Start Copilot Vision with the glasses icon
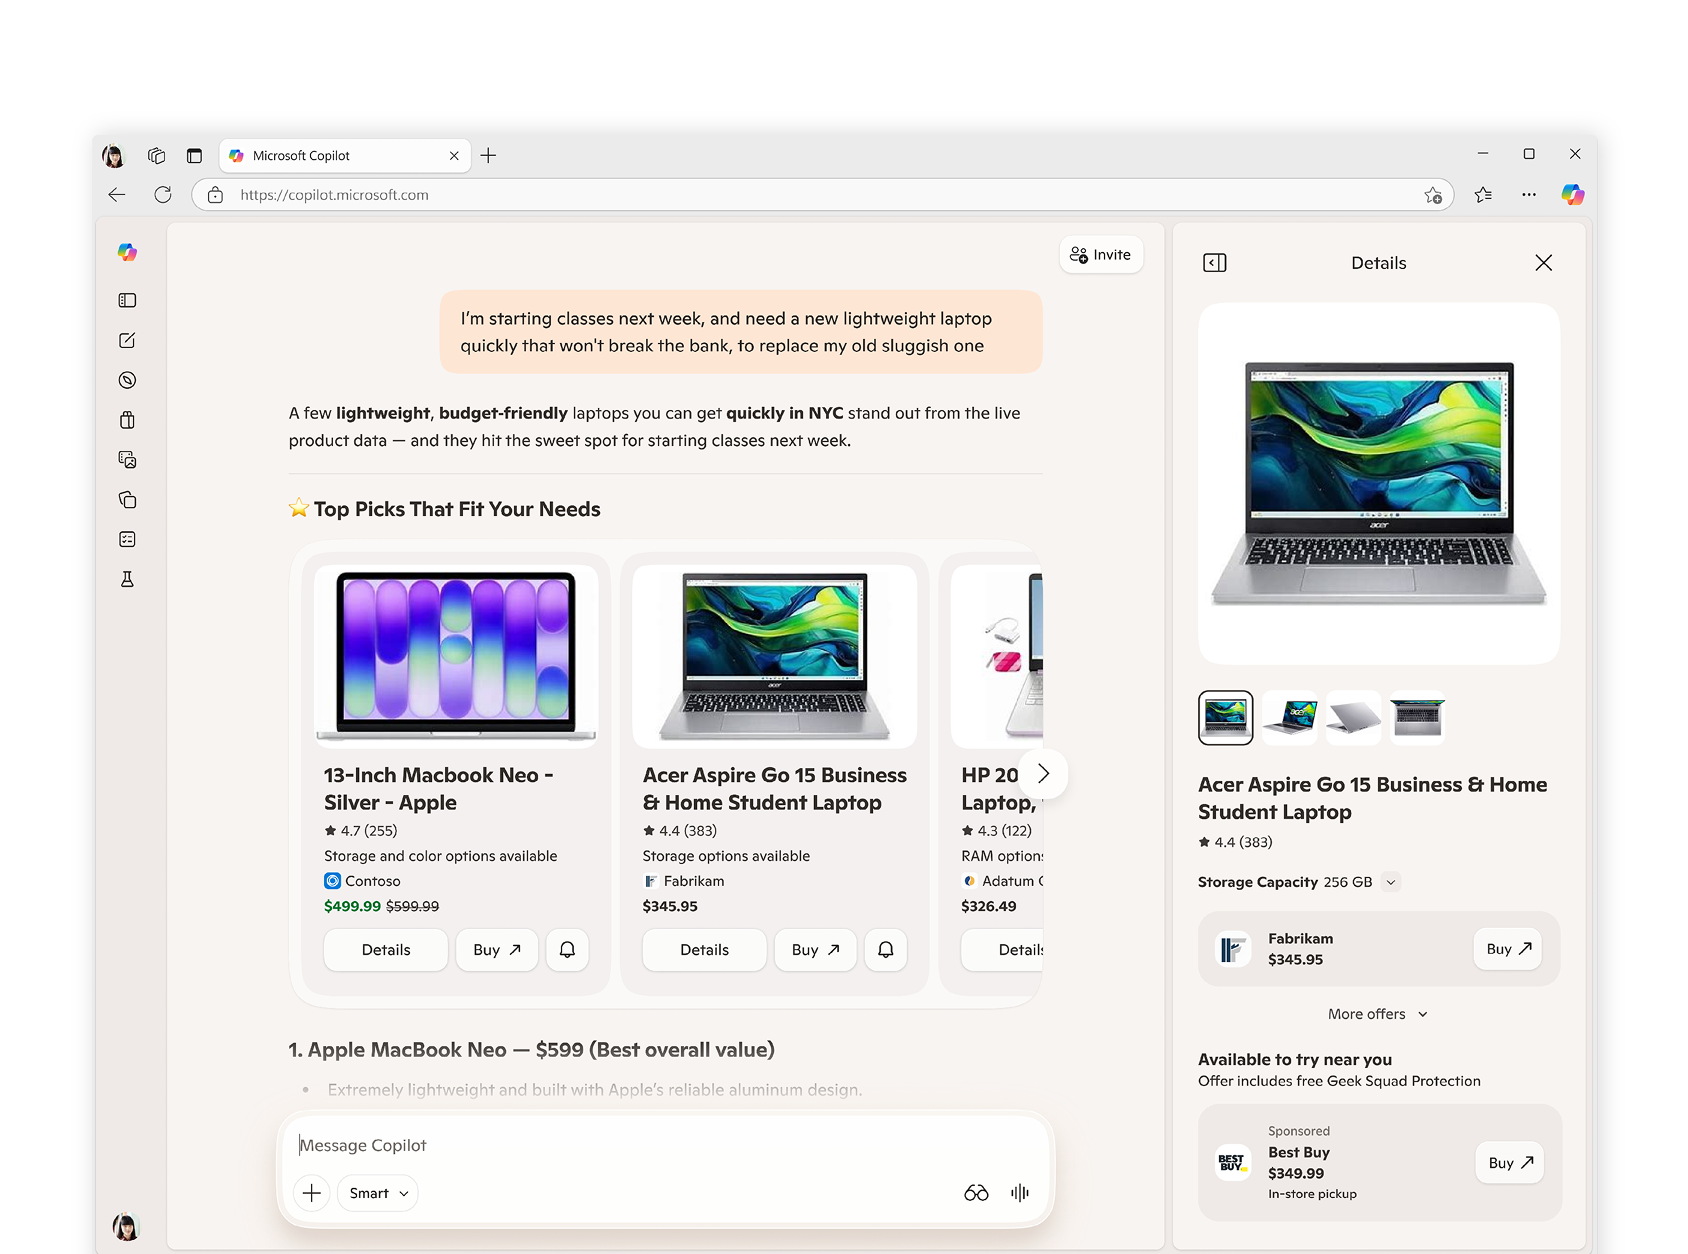Screen dimensions: 1688x1254 point(977,1192)
